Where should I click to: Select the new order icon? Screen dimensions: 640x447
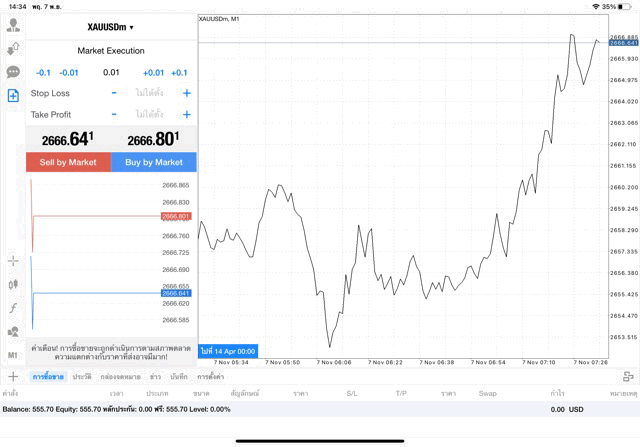point(13,96)
